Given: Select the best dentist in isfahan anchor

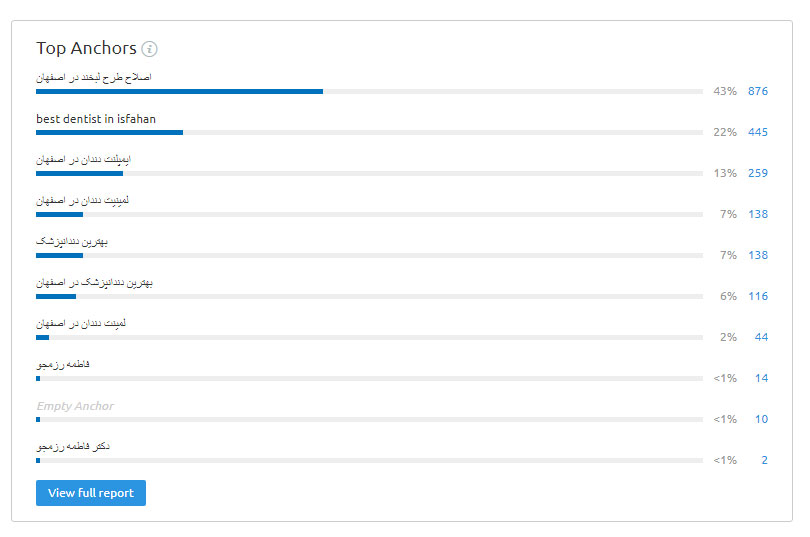Looking at the screenshot, I should 96,119.
